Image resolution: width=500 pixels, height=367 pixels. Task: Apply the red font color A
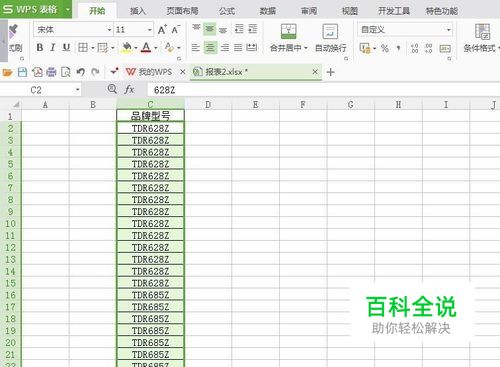click(146, 48)
